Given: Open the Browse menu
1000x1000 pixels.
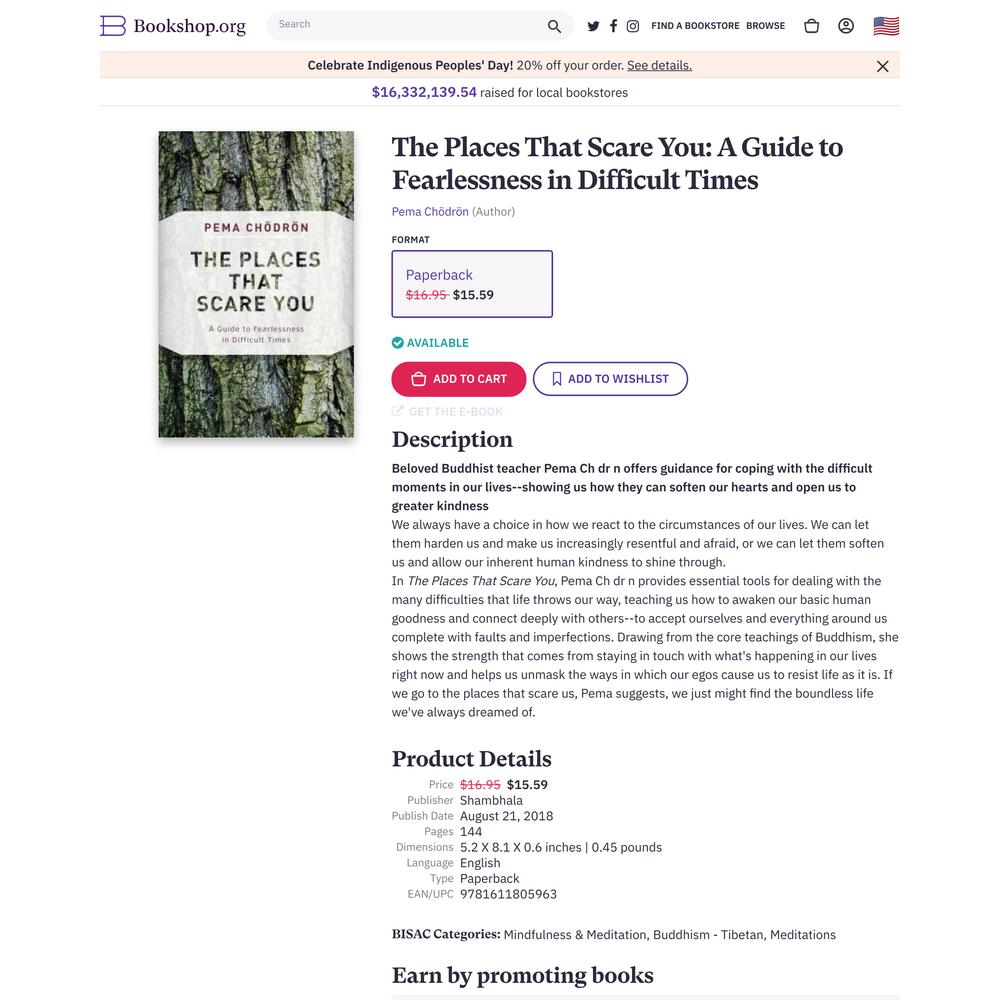Looking at the screenshot, I should (x=765, y=26).
